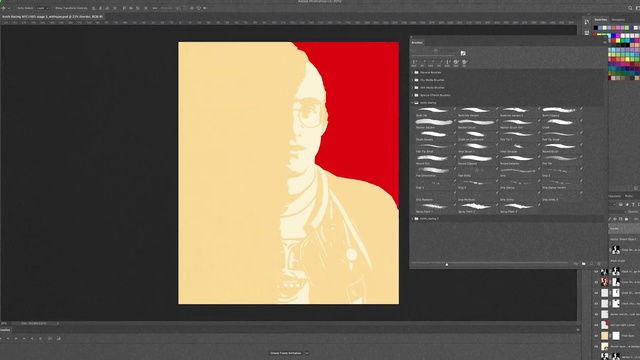Toggle brush settings panel icon in Brushes
Image resolution: width=640 pixels, height=360 pixels.
[463, 53]
